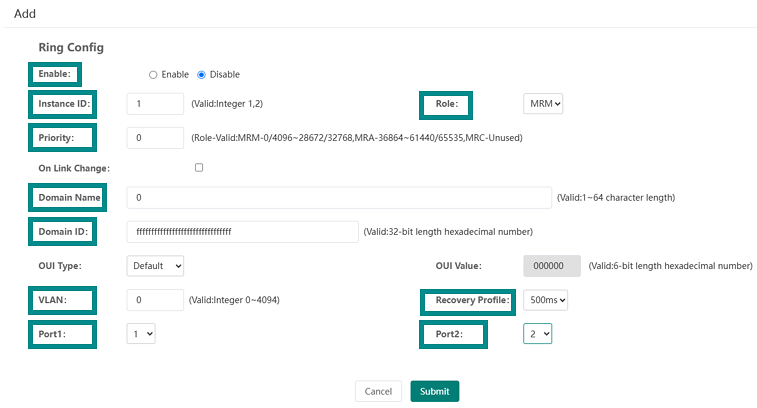Open the Port2 dropdown

tap(537, 334)
